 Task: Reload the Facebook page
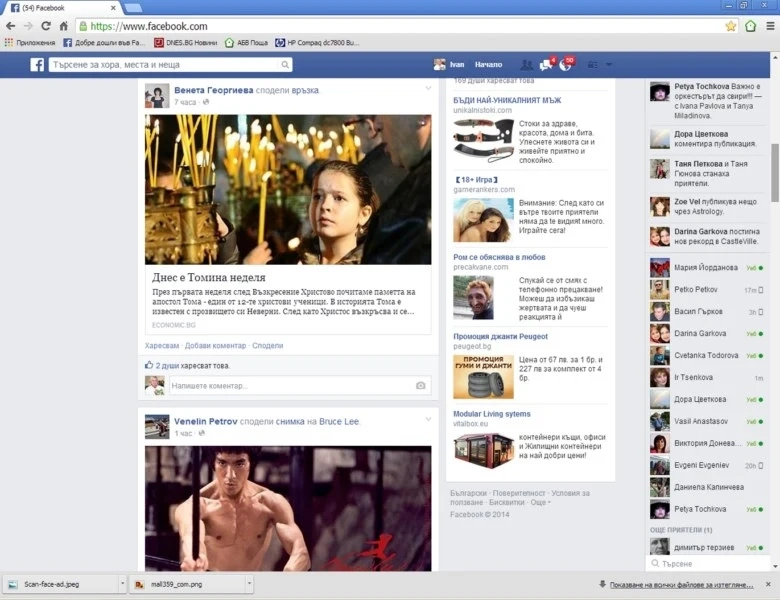[x=46, y=26]
